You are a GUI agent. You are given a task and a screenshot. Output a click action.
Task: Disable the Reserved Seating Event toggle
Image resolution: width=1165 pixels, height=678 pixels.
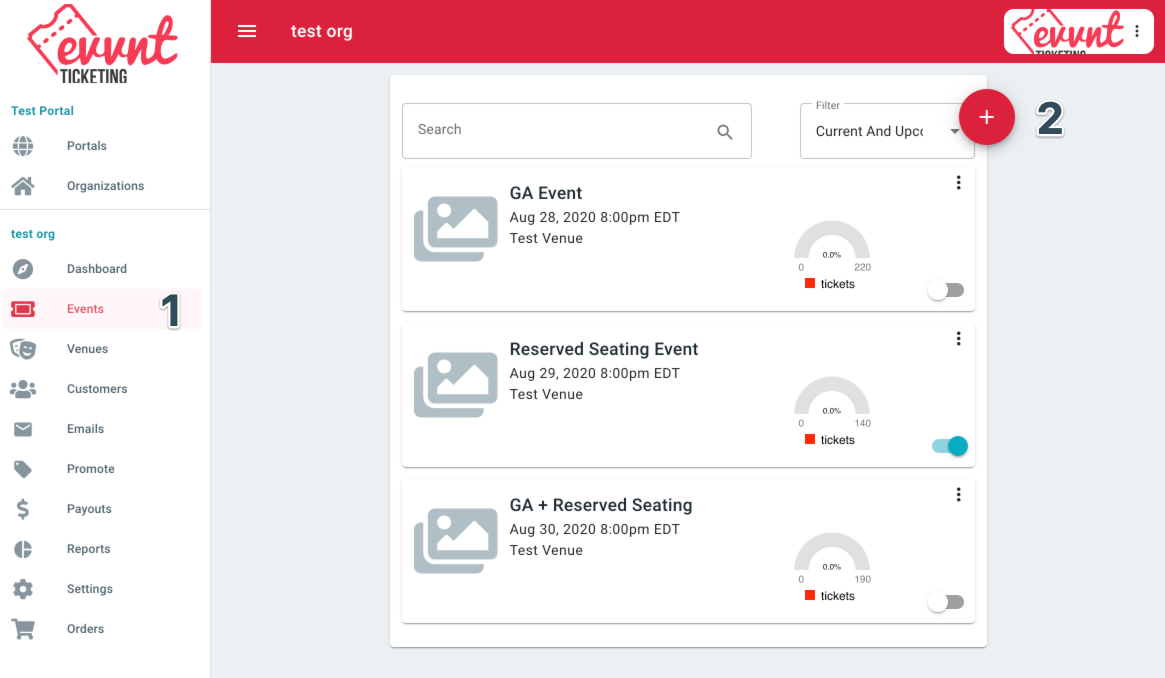click(950, 446)
